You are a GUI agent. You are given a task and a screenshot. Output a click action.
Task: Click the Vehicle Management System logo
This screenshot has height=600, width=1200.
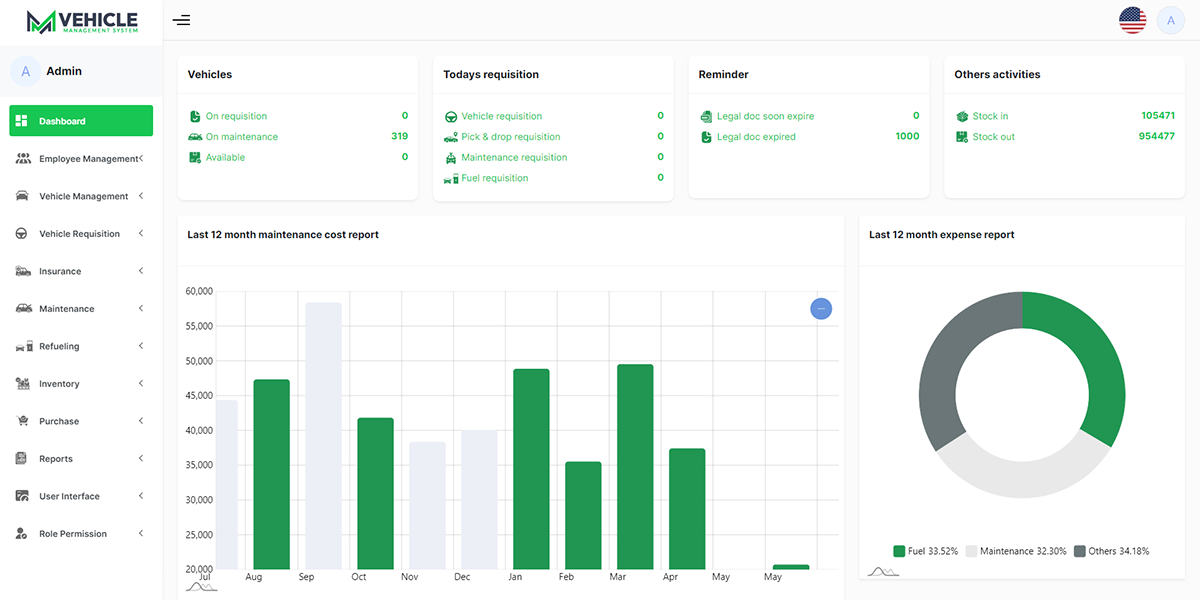[82, 21]
